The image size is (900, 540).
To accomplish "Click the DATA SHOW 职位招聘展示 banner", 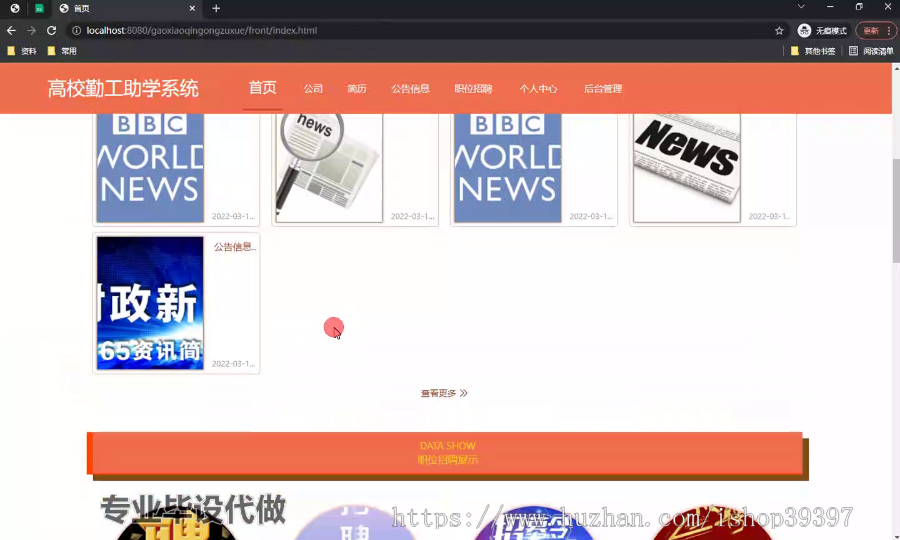I will [x=447, y=453].
